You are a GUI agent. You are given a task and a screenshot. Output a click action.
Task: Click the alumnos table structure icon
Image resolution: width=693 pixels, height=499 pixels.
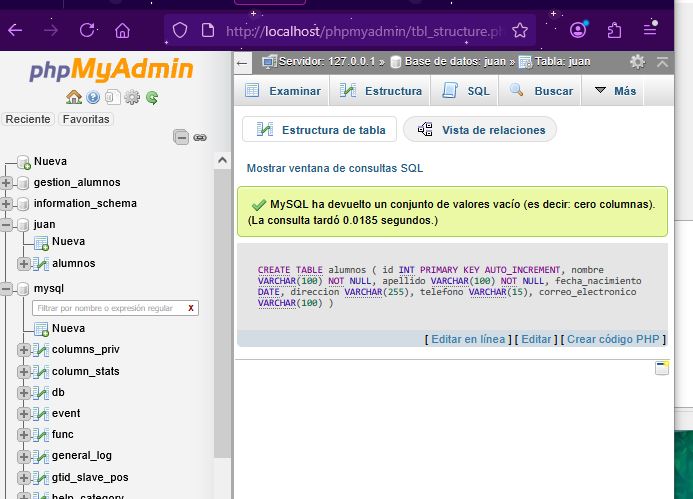41,264
